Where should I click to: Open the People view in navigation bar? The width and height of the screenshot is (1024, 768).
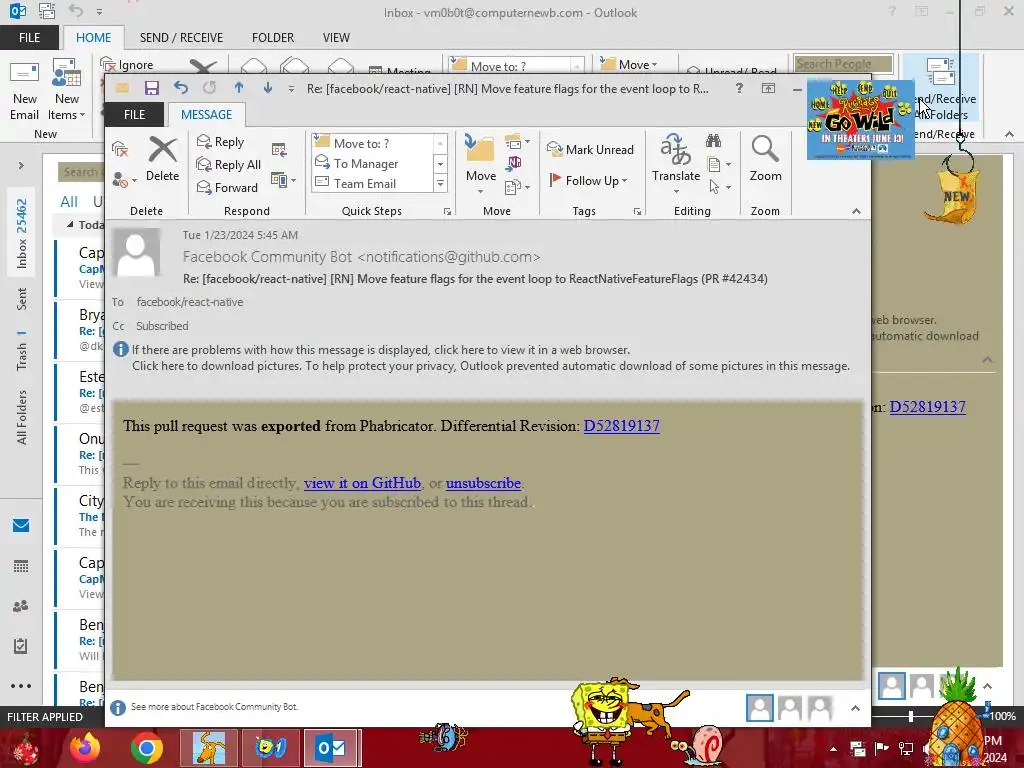(x=21, y=606)
